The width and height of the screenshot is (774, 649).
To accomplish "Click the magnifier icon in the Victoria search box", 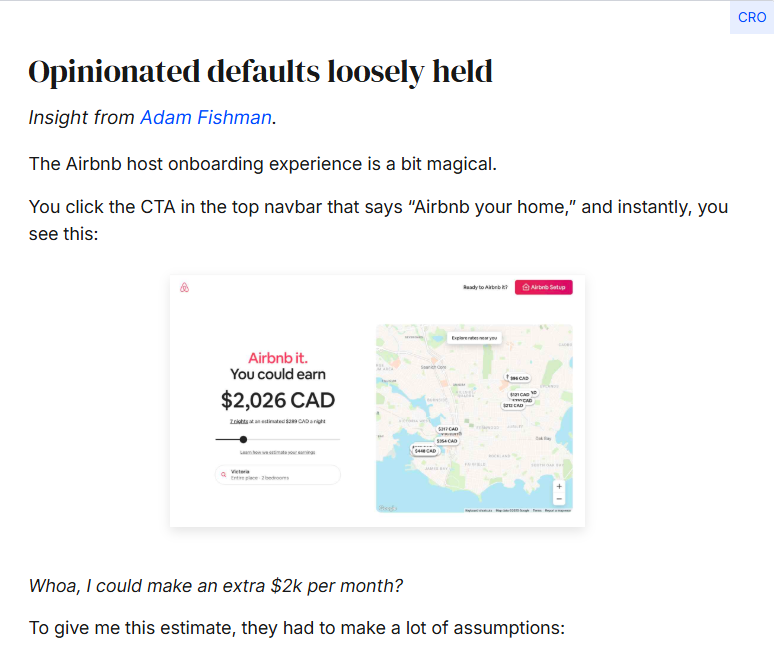I will (x=224, y=475).
